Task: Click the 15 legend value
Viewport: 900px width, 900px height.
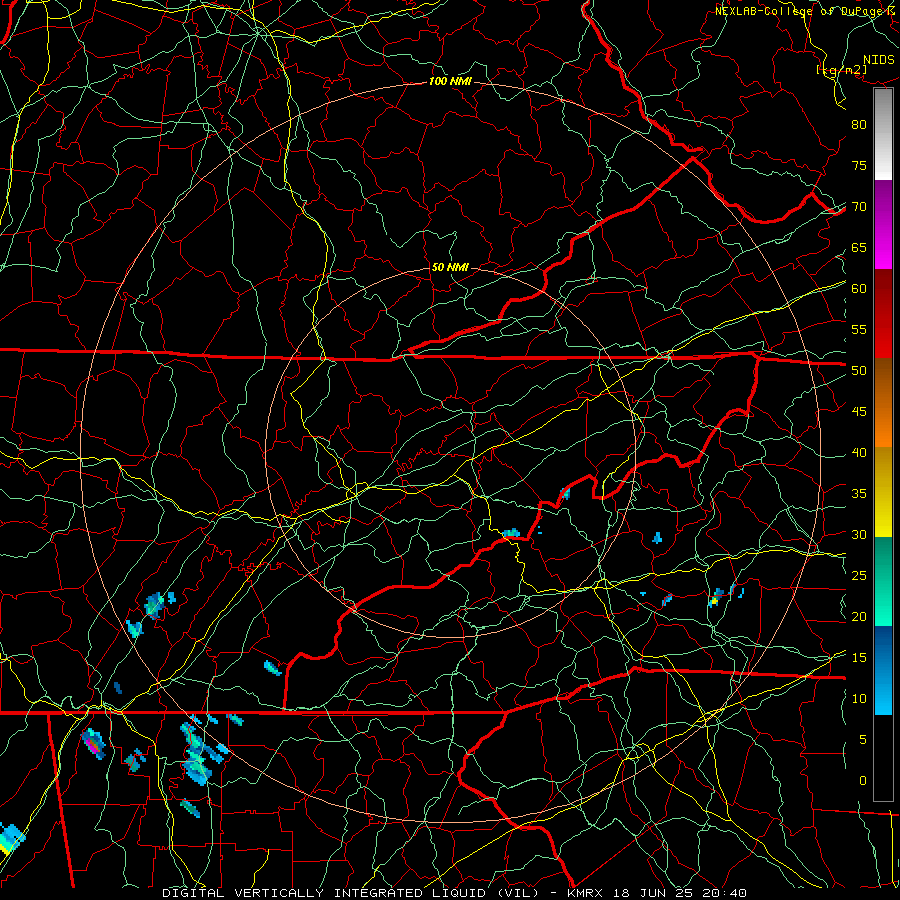Action: pos(859,658)
